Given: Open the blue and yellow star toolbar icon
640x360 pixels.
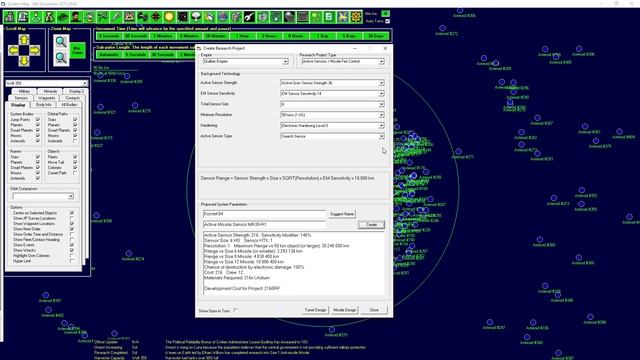Looking at the screenshot, I should pyautogui.click(x=343, y=17).
